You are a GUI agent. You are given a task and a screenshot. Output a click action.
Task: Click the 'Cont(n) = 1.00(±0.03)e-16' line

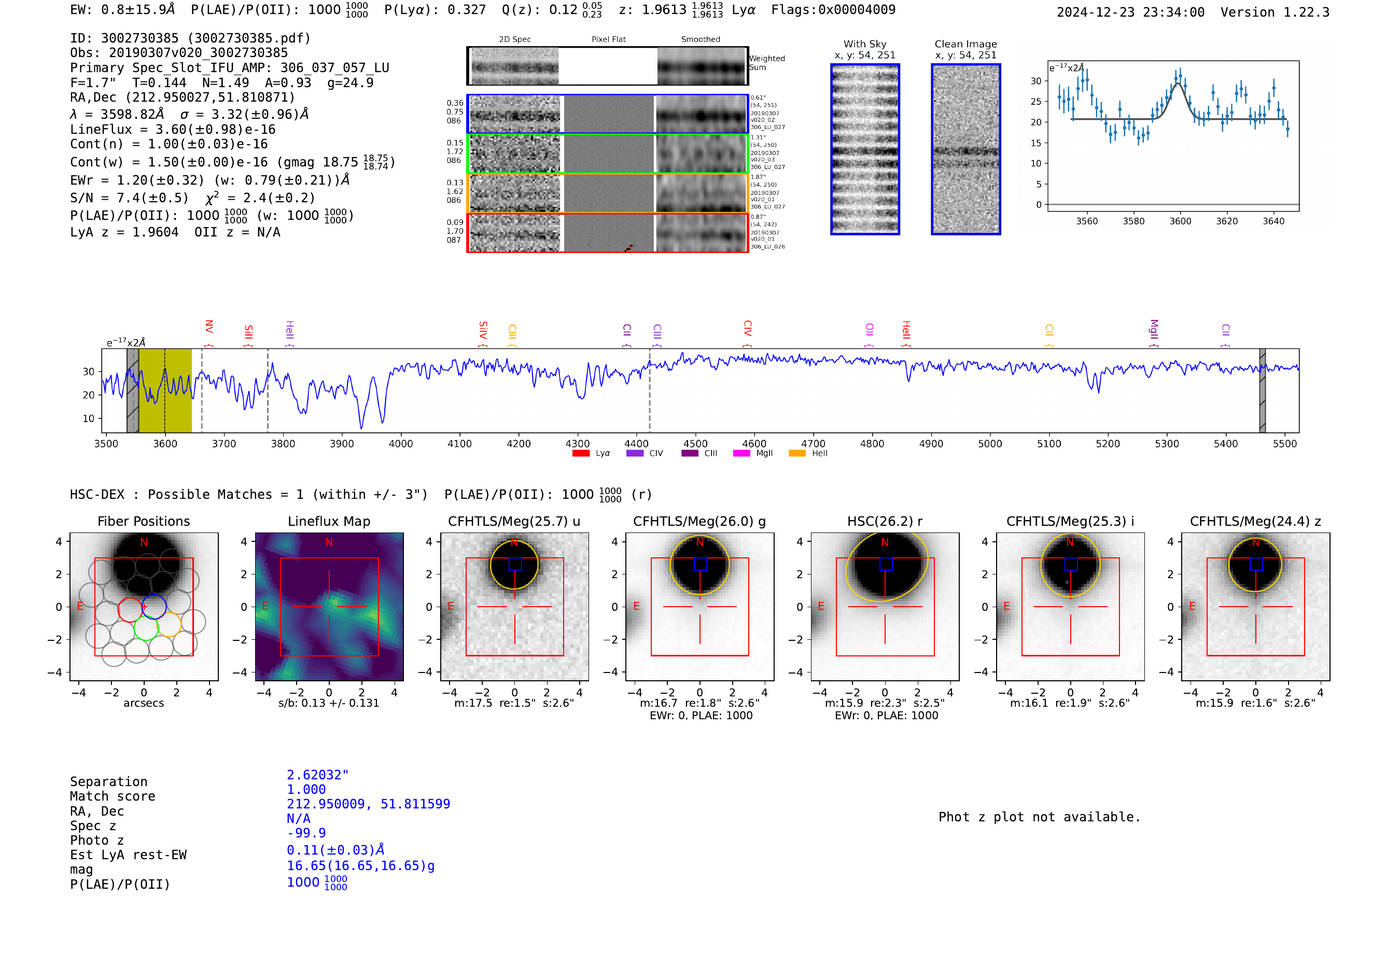pos(169,144)
